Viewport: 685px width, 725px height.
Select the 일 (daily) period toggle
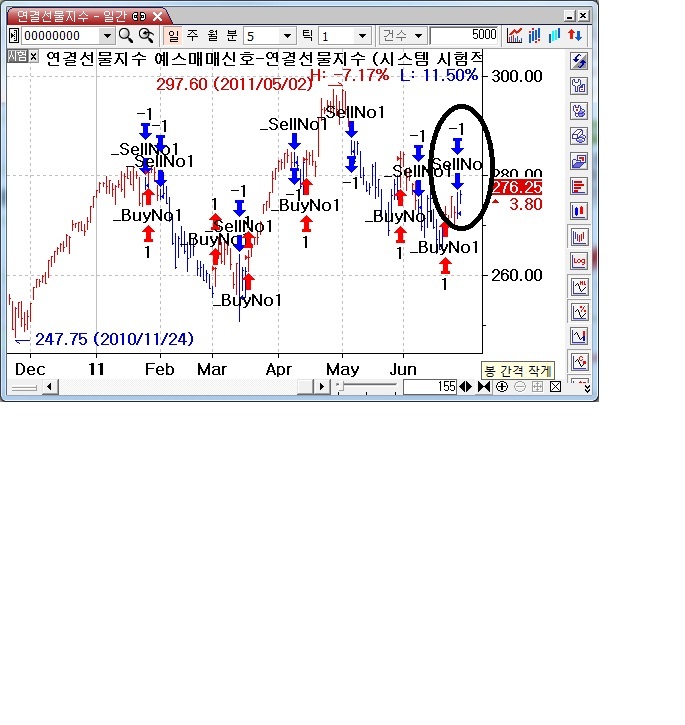[x=173, y=35]
